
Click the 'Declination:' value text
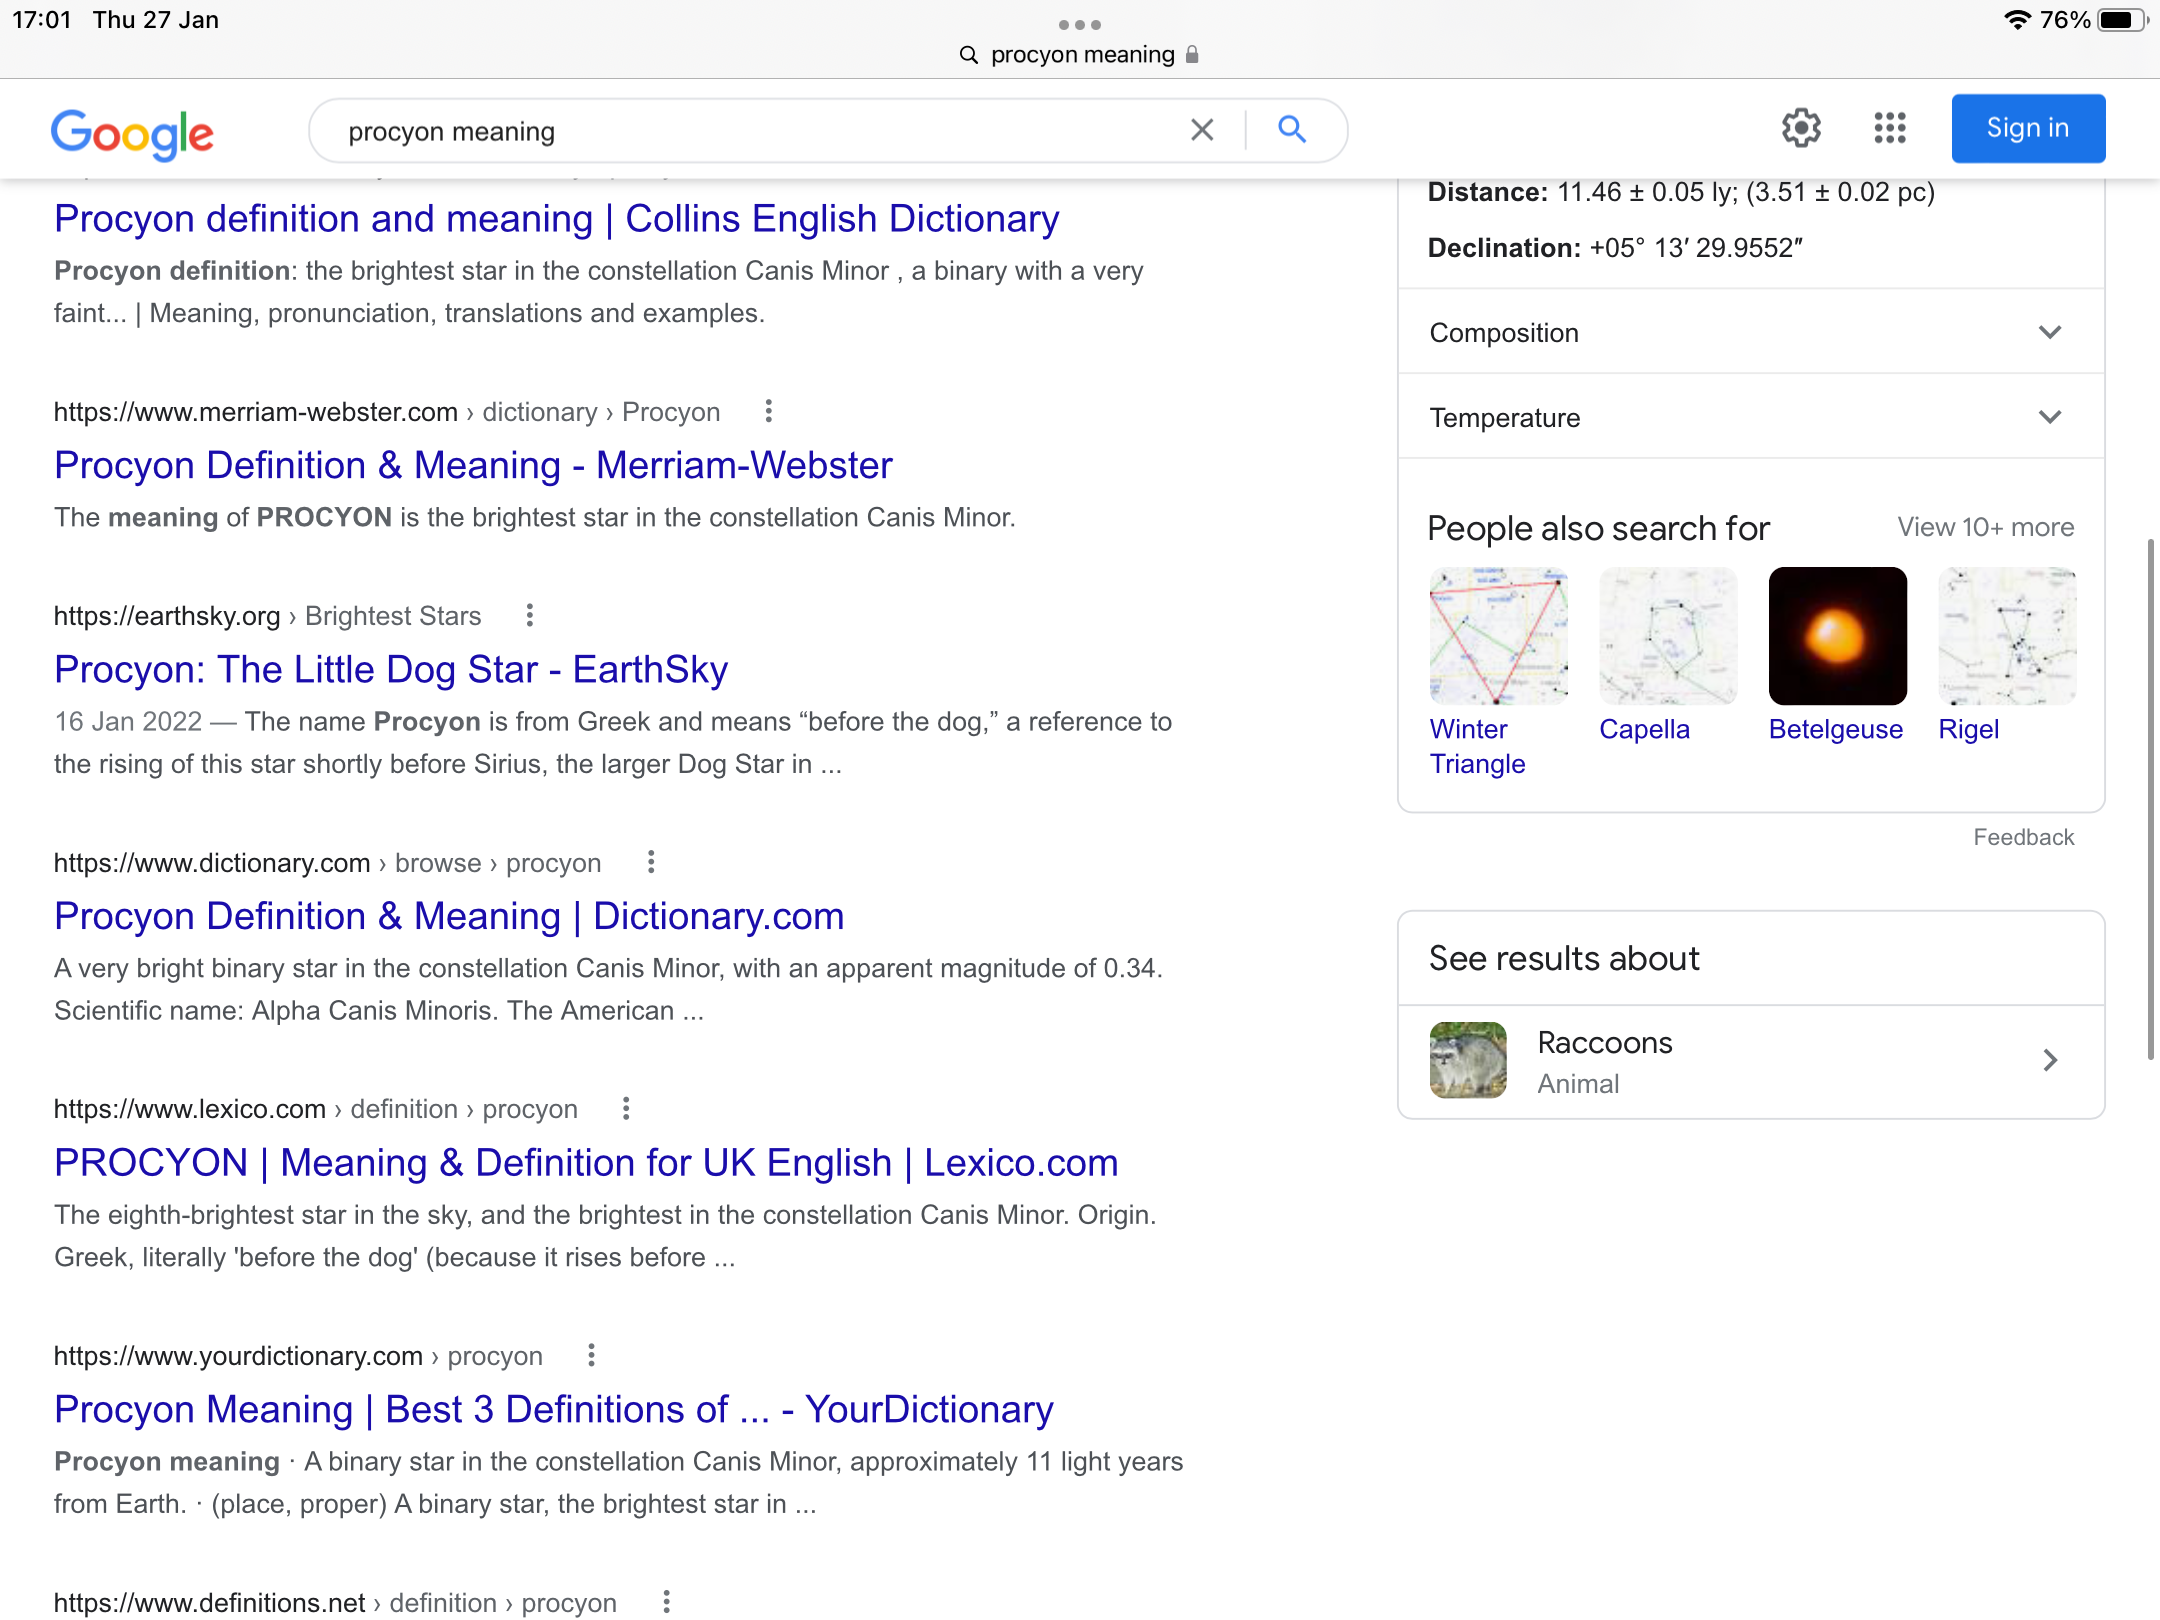pos(1696,248)
